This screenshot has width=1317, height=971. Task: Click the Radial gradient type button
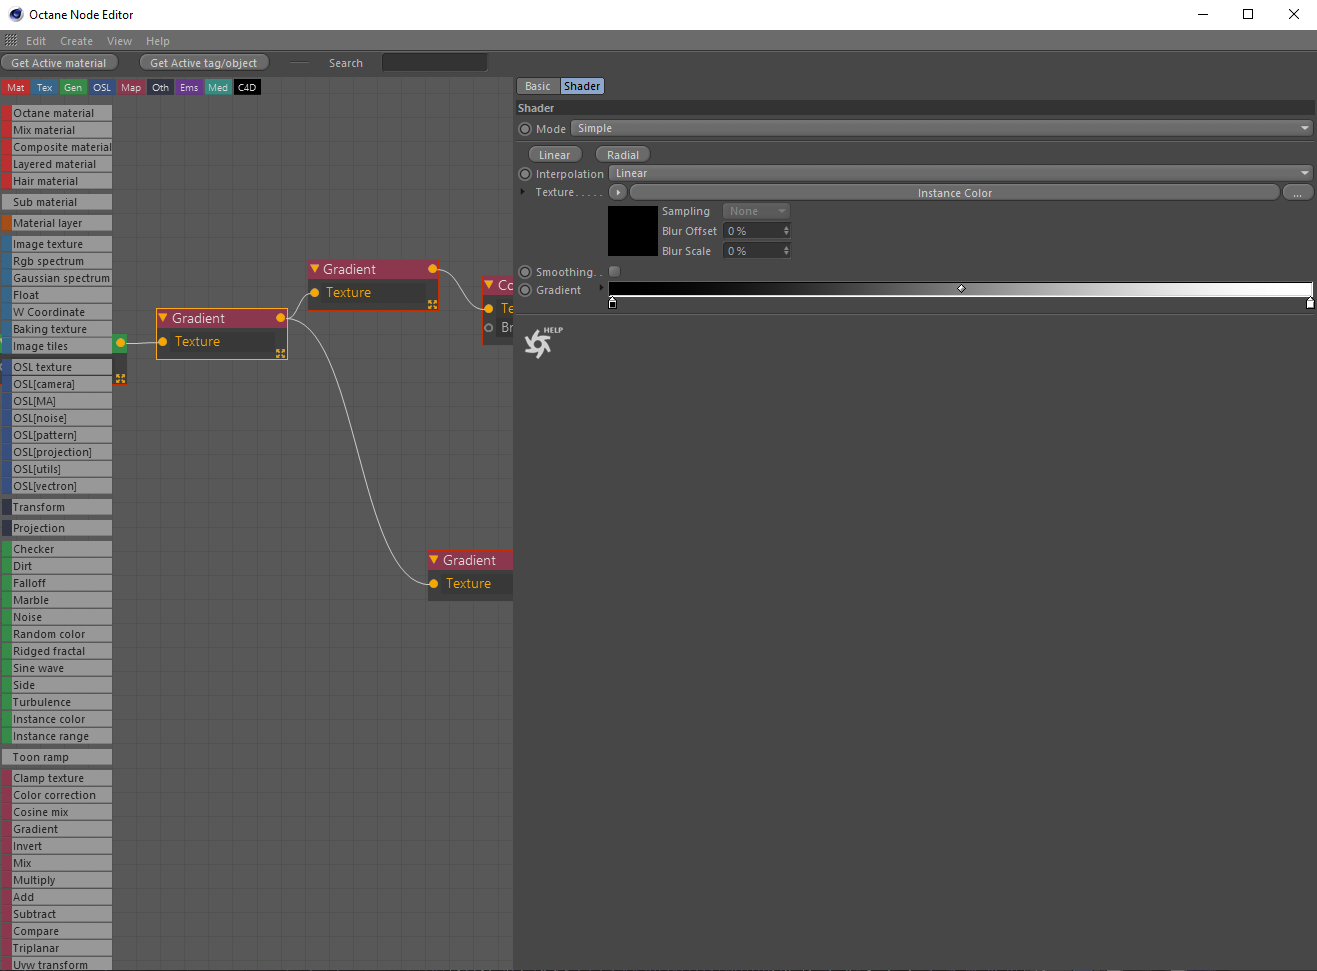pos(623,155)
